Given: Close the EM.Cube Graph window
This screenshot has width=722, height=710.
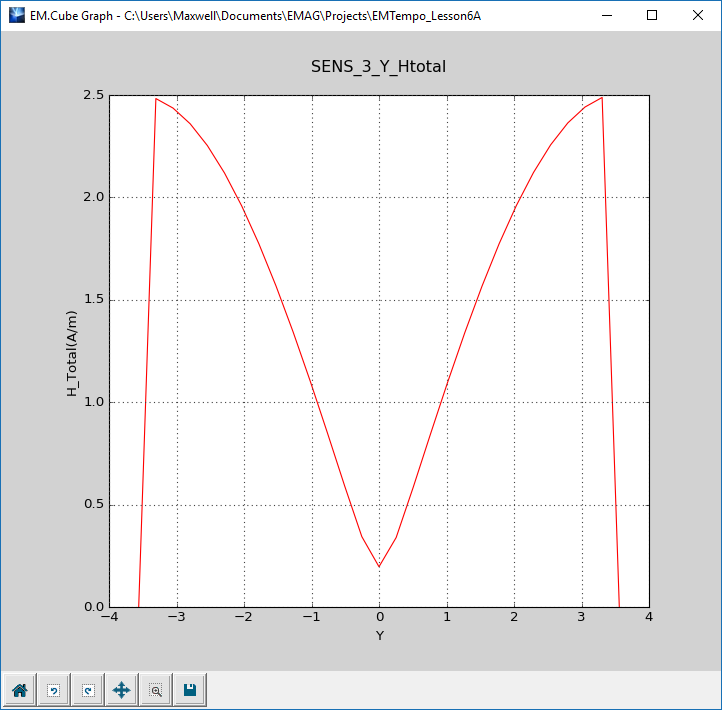Looking at the screenshot, I should [698, 15].
